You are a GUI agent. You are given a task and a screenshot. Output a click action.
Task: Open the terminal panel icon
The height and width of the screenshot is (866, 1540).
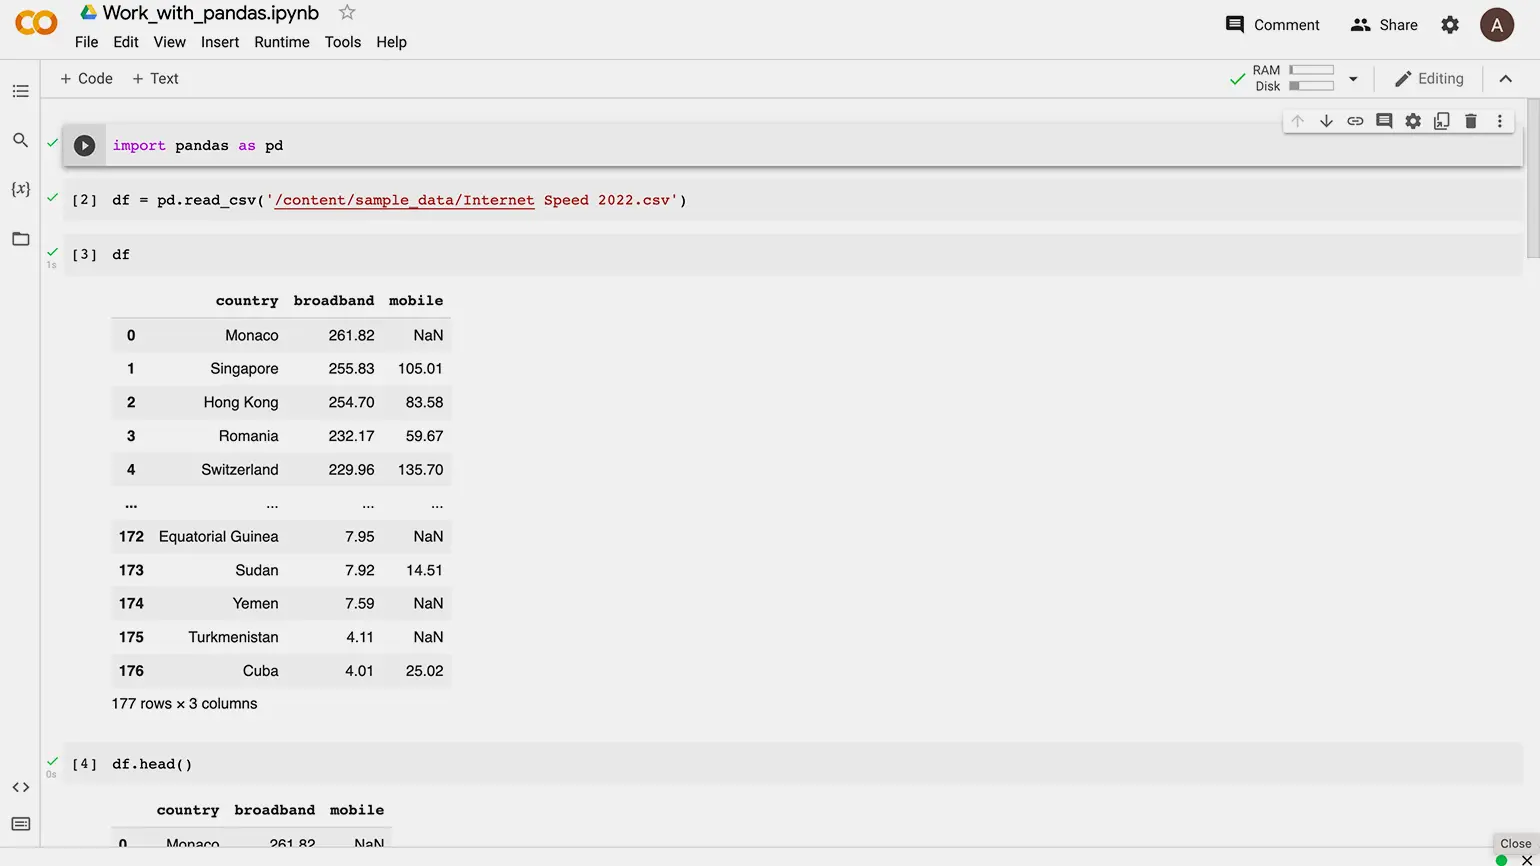(x=20, y=824)
